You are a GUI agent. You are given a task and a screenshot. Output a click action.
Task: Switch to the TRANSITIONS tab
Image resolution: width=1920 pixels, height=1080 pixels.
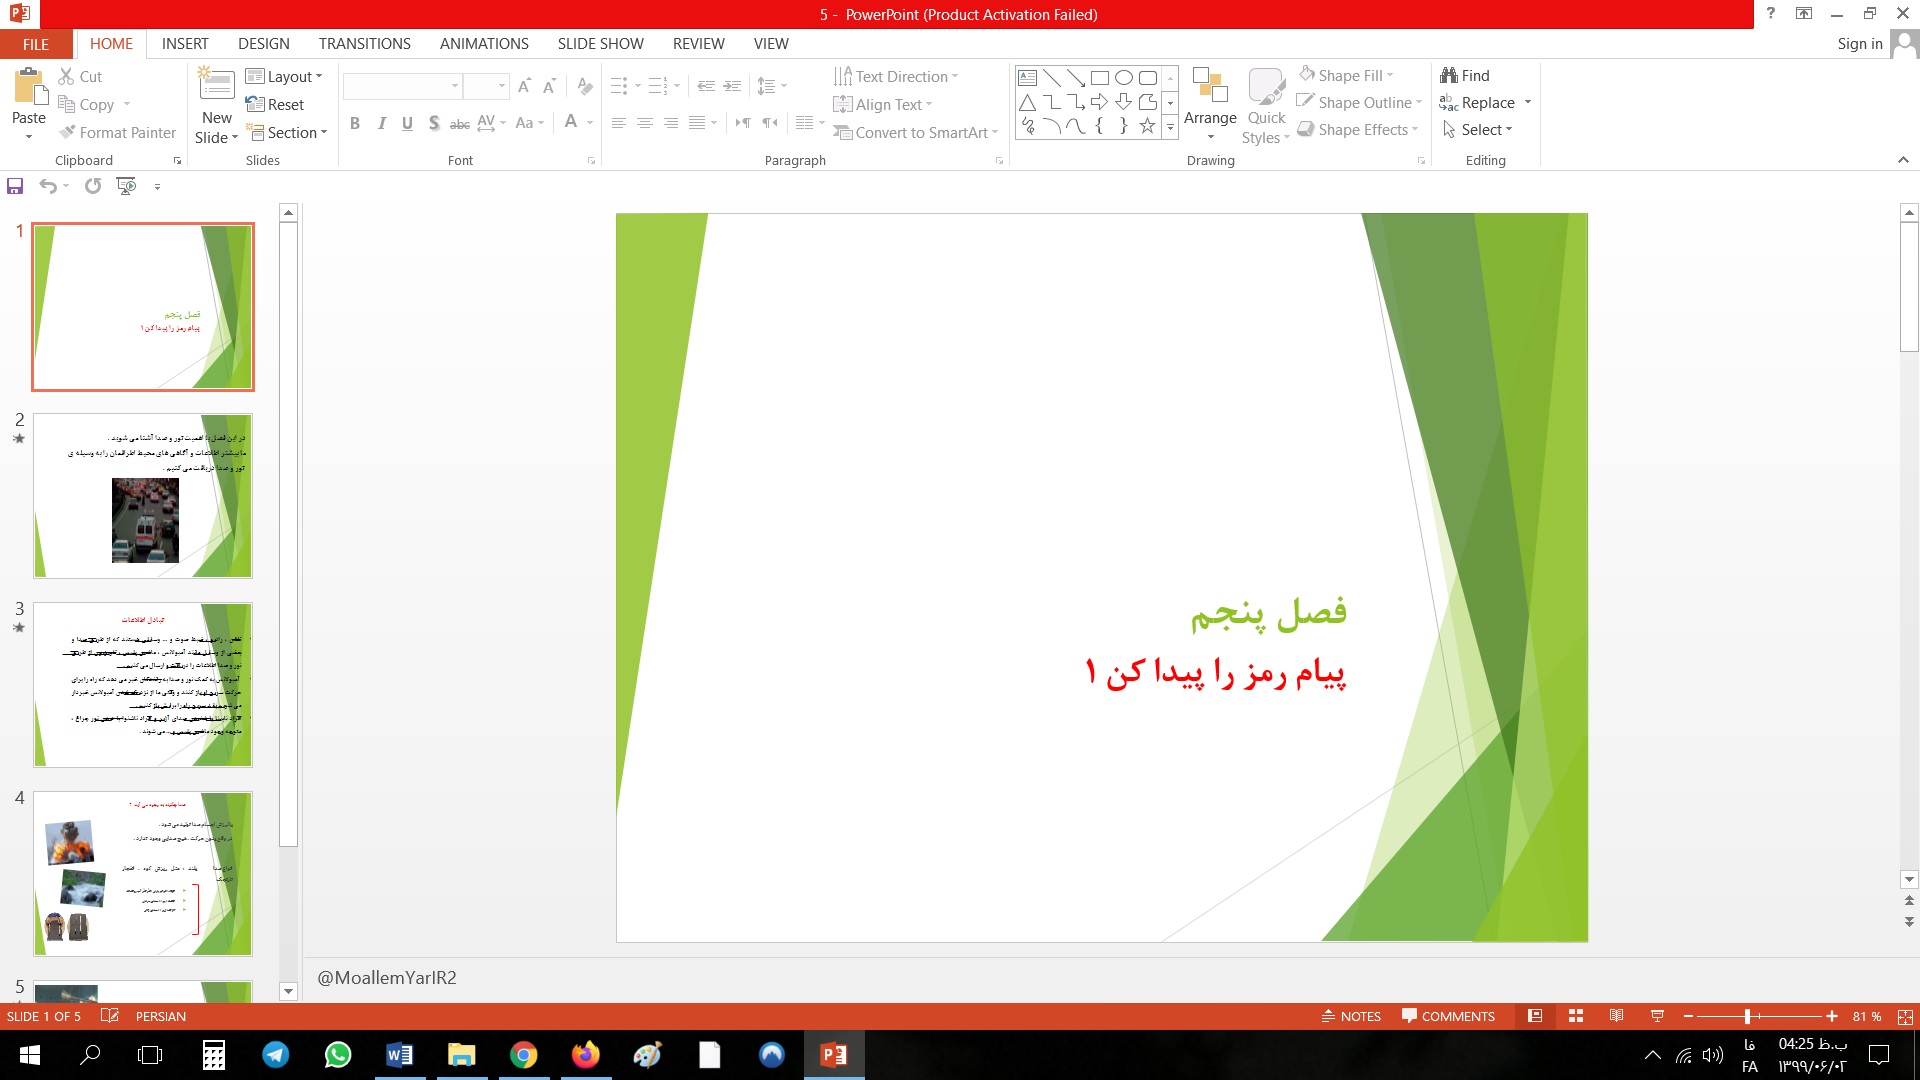364,44
